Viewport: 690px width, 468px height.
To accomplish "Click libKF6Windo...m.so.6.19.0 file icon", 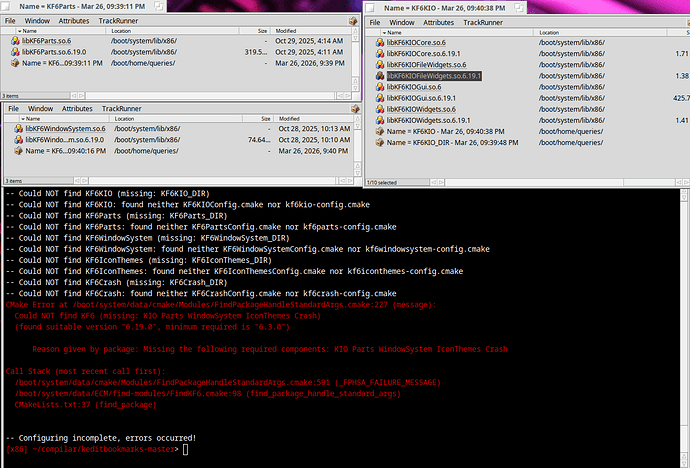I will click(18, 139).
